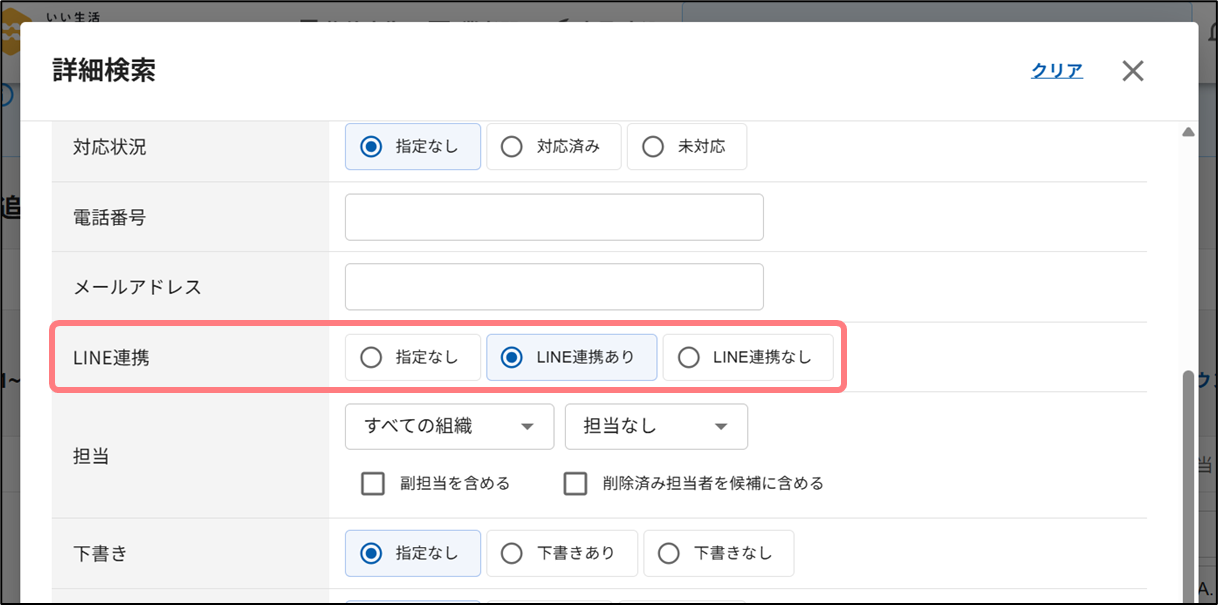Viewport: 1218px width, 605px height.
Task: Click the 電話番号 row label
Action: [x=110, y=217]
